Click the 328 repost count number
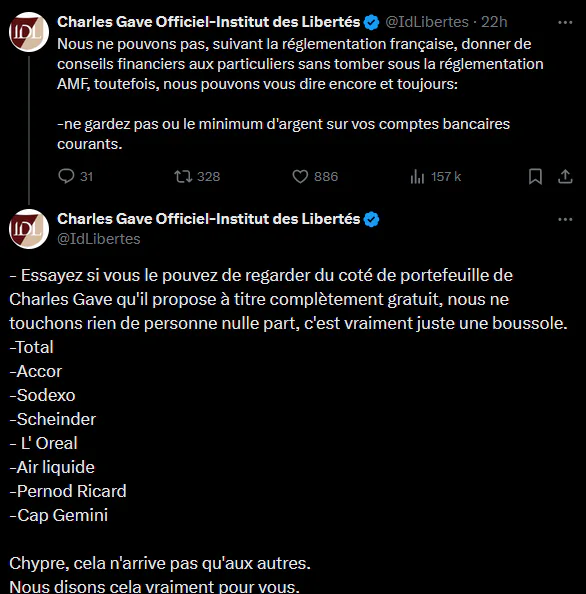Screen dimensions: 586x594 [209, 177]
